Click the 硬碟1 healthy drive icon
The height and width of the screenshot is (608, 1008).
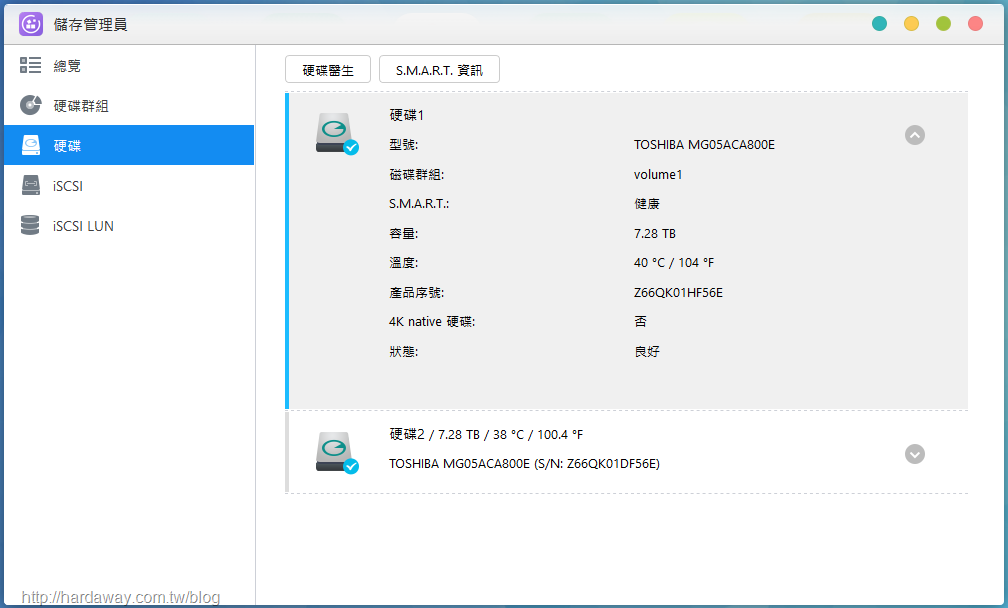tap(337, 134)
